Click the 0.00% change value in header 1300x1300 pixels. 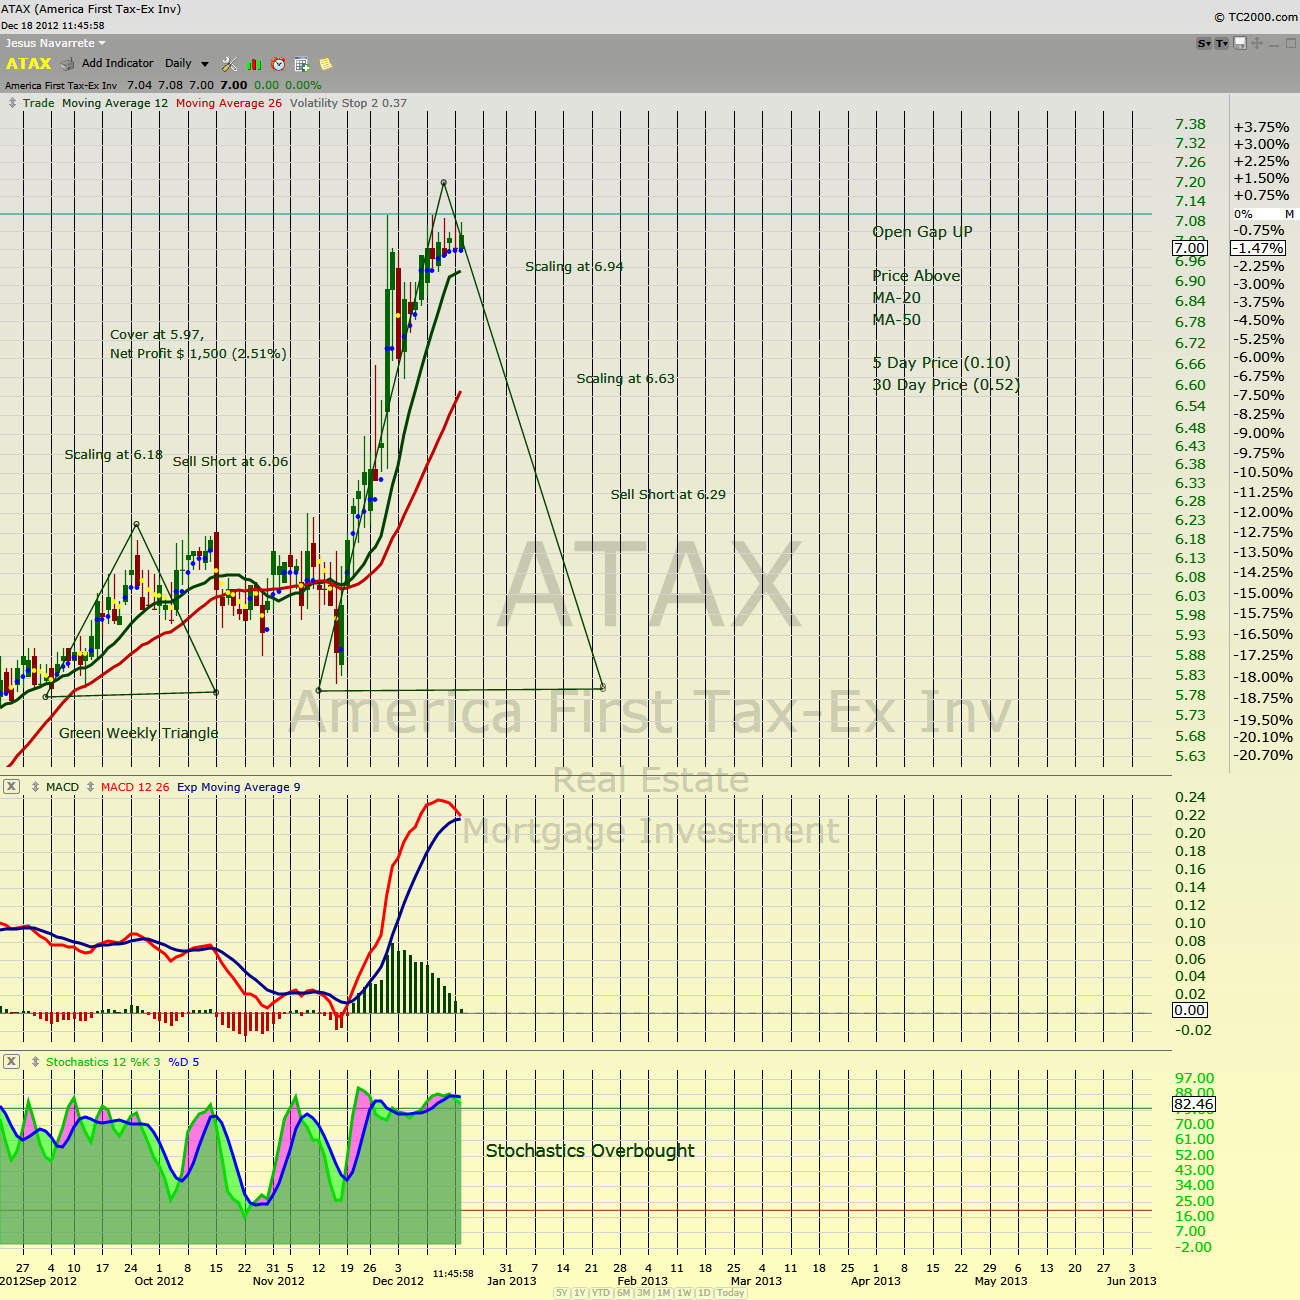303,85
